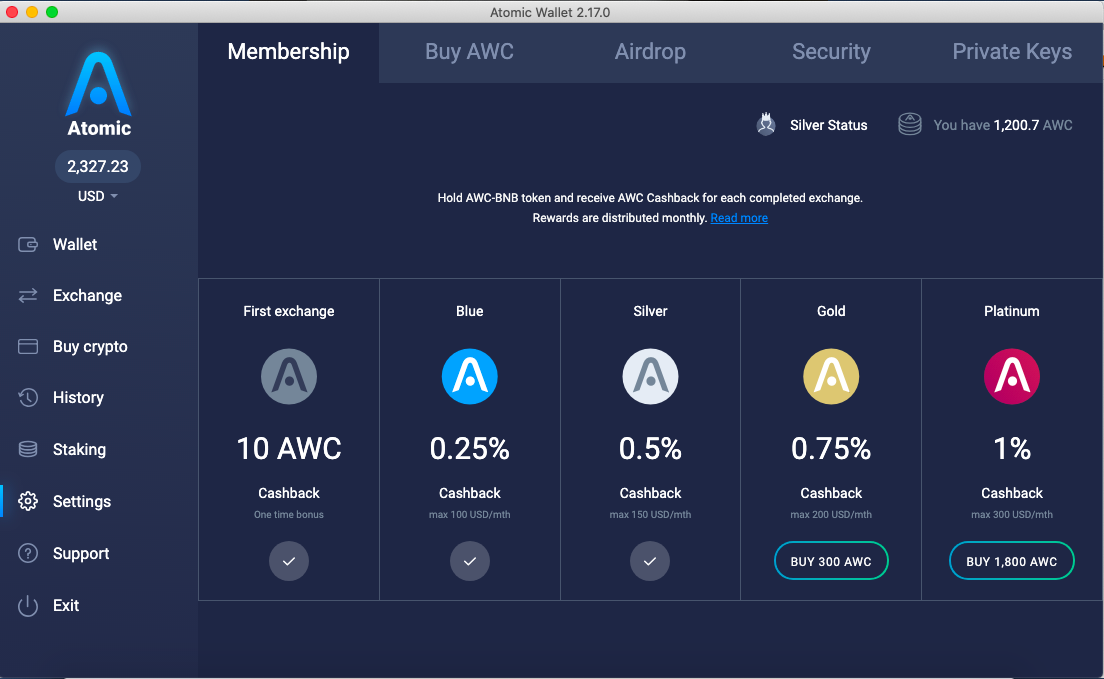The image size is (1104, 679).
Task: Go to the Security tab
Action: [x=831, y=52]
